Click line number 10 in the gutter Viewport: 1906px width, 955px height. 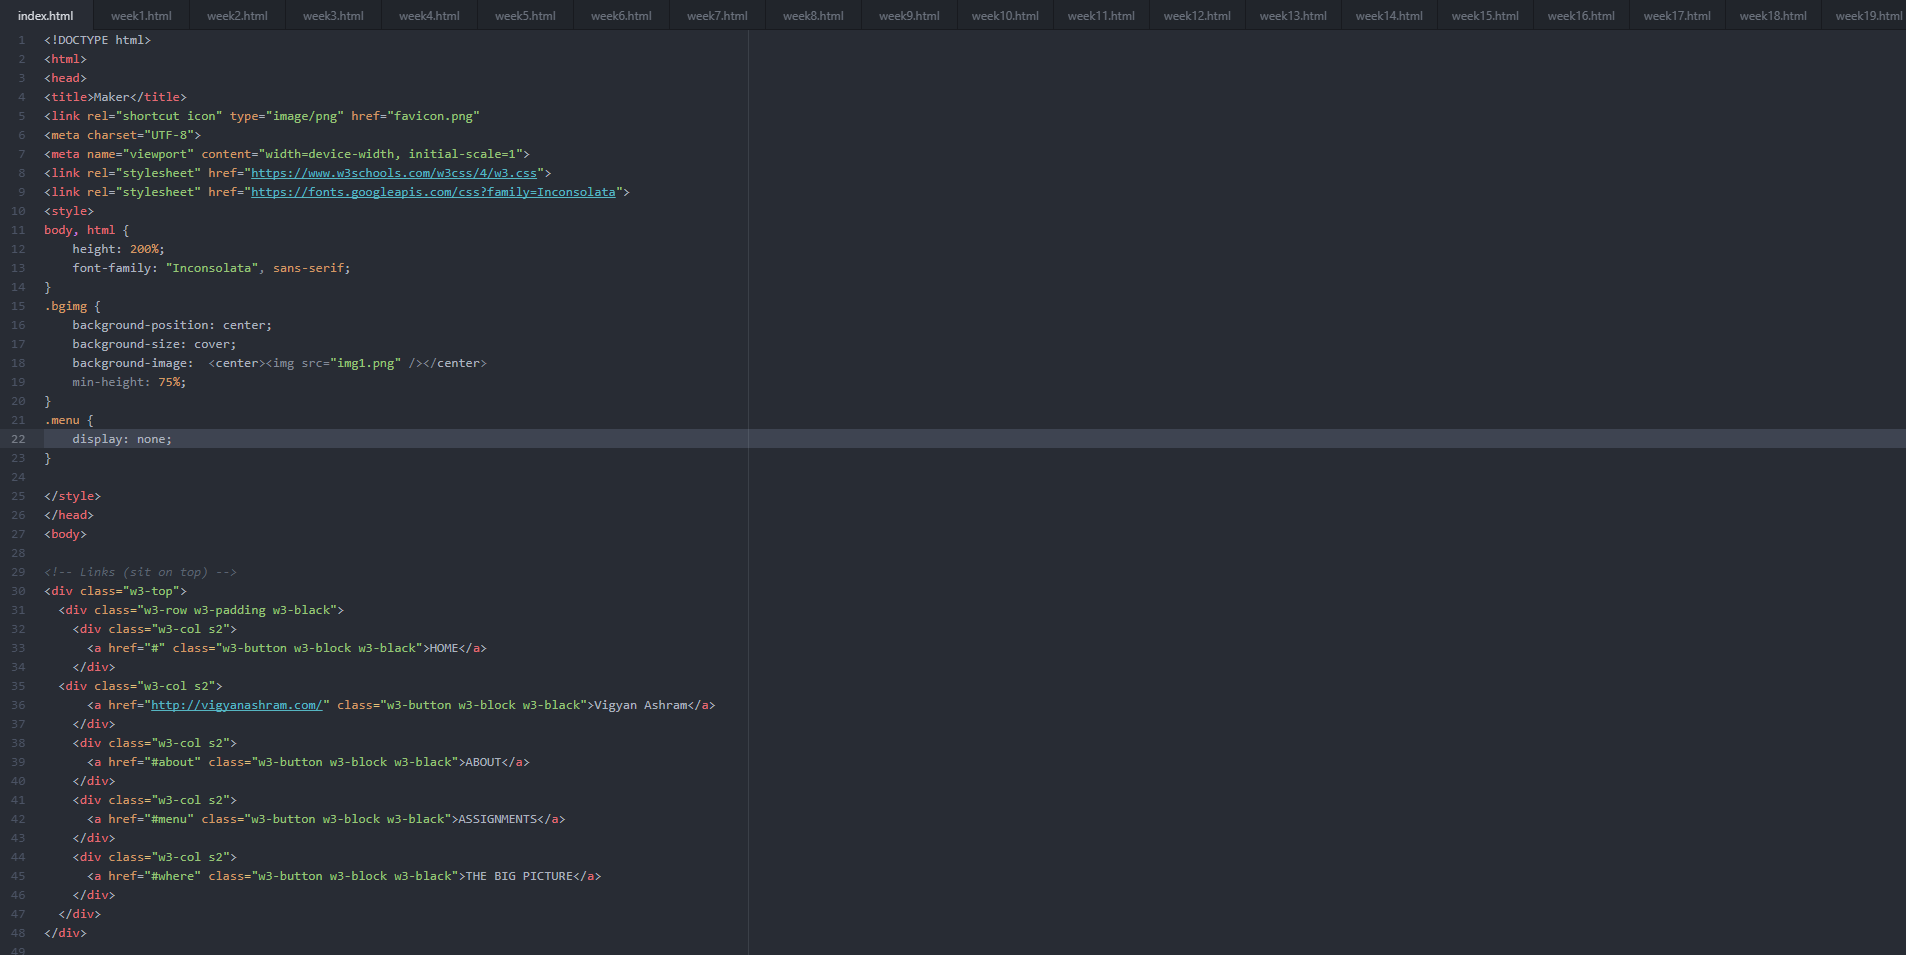coord(18,211)
